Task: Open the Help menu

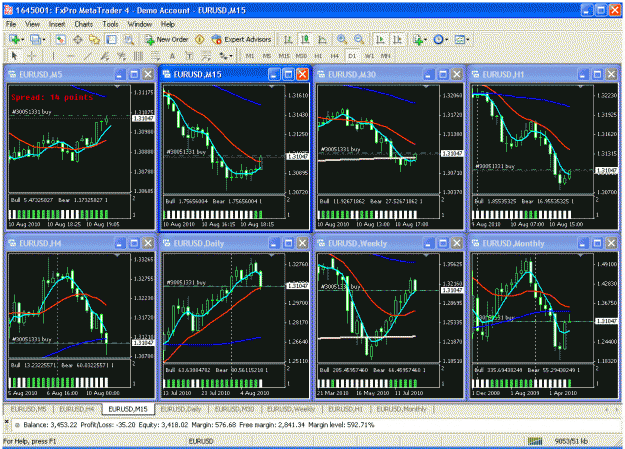Action: [168, 24]
